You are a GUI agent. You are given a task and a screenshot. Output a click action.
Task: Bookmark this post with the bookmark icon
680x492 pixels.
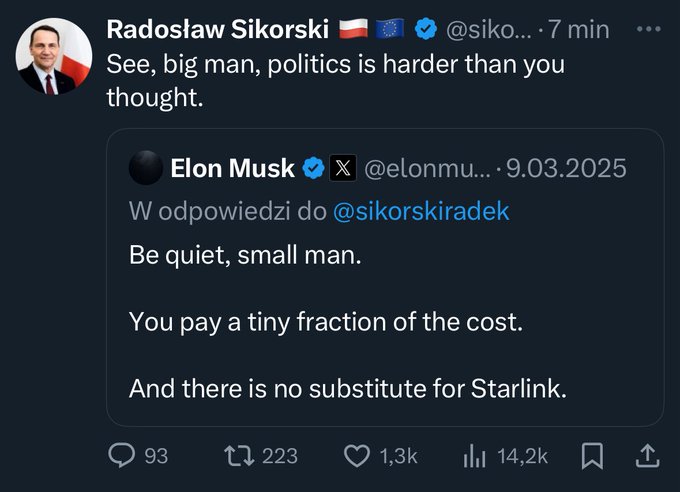click(x=592, y=456)
